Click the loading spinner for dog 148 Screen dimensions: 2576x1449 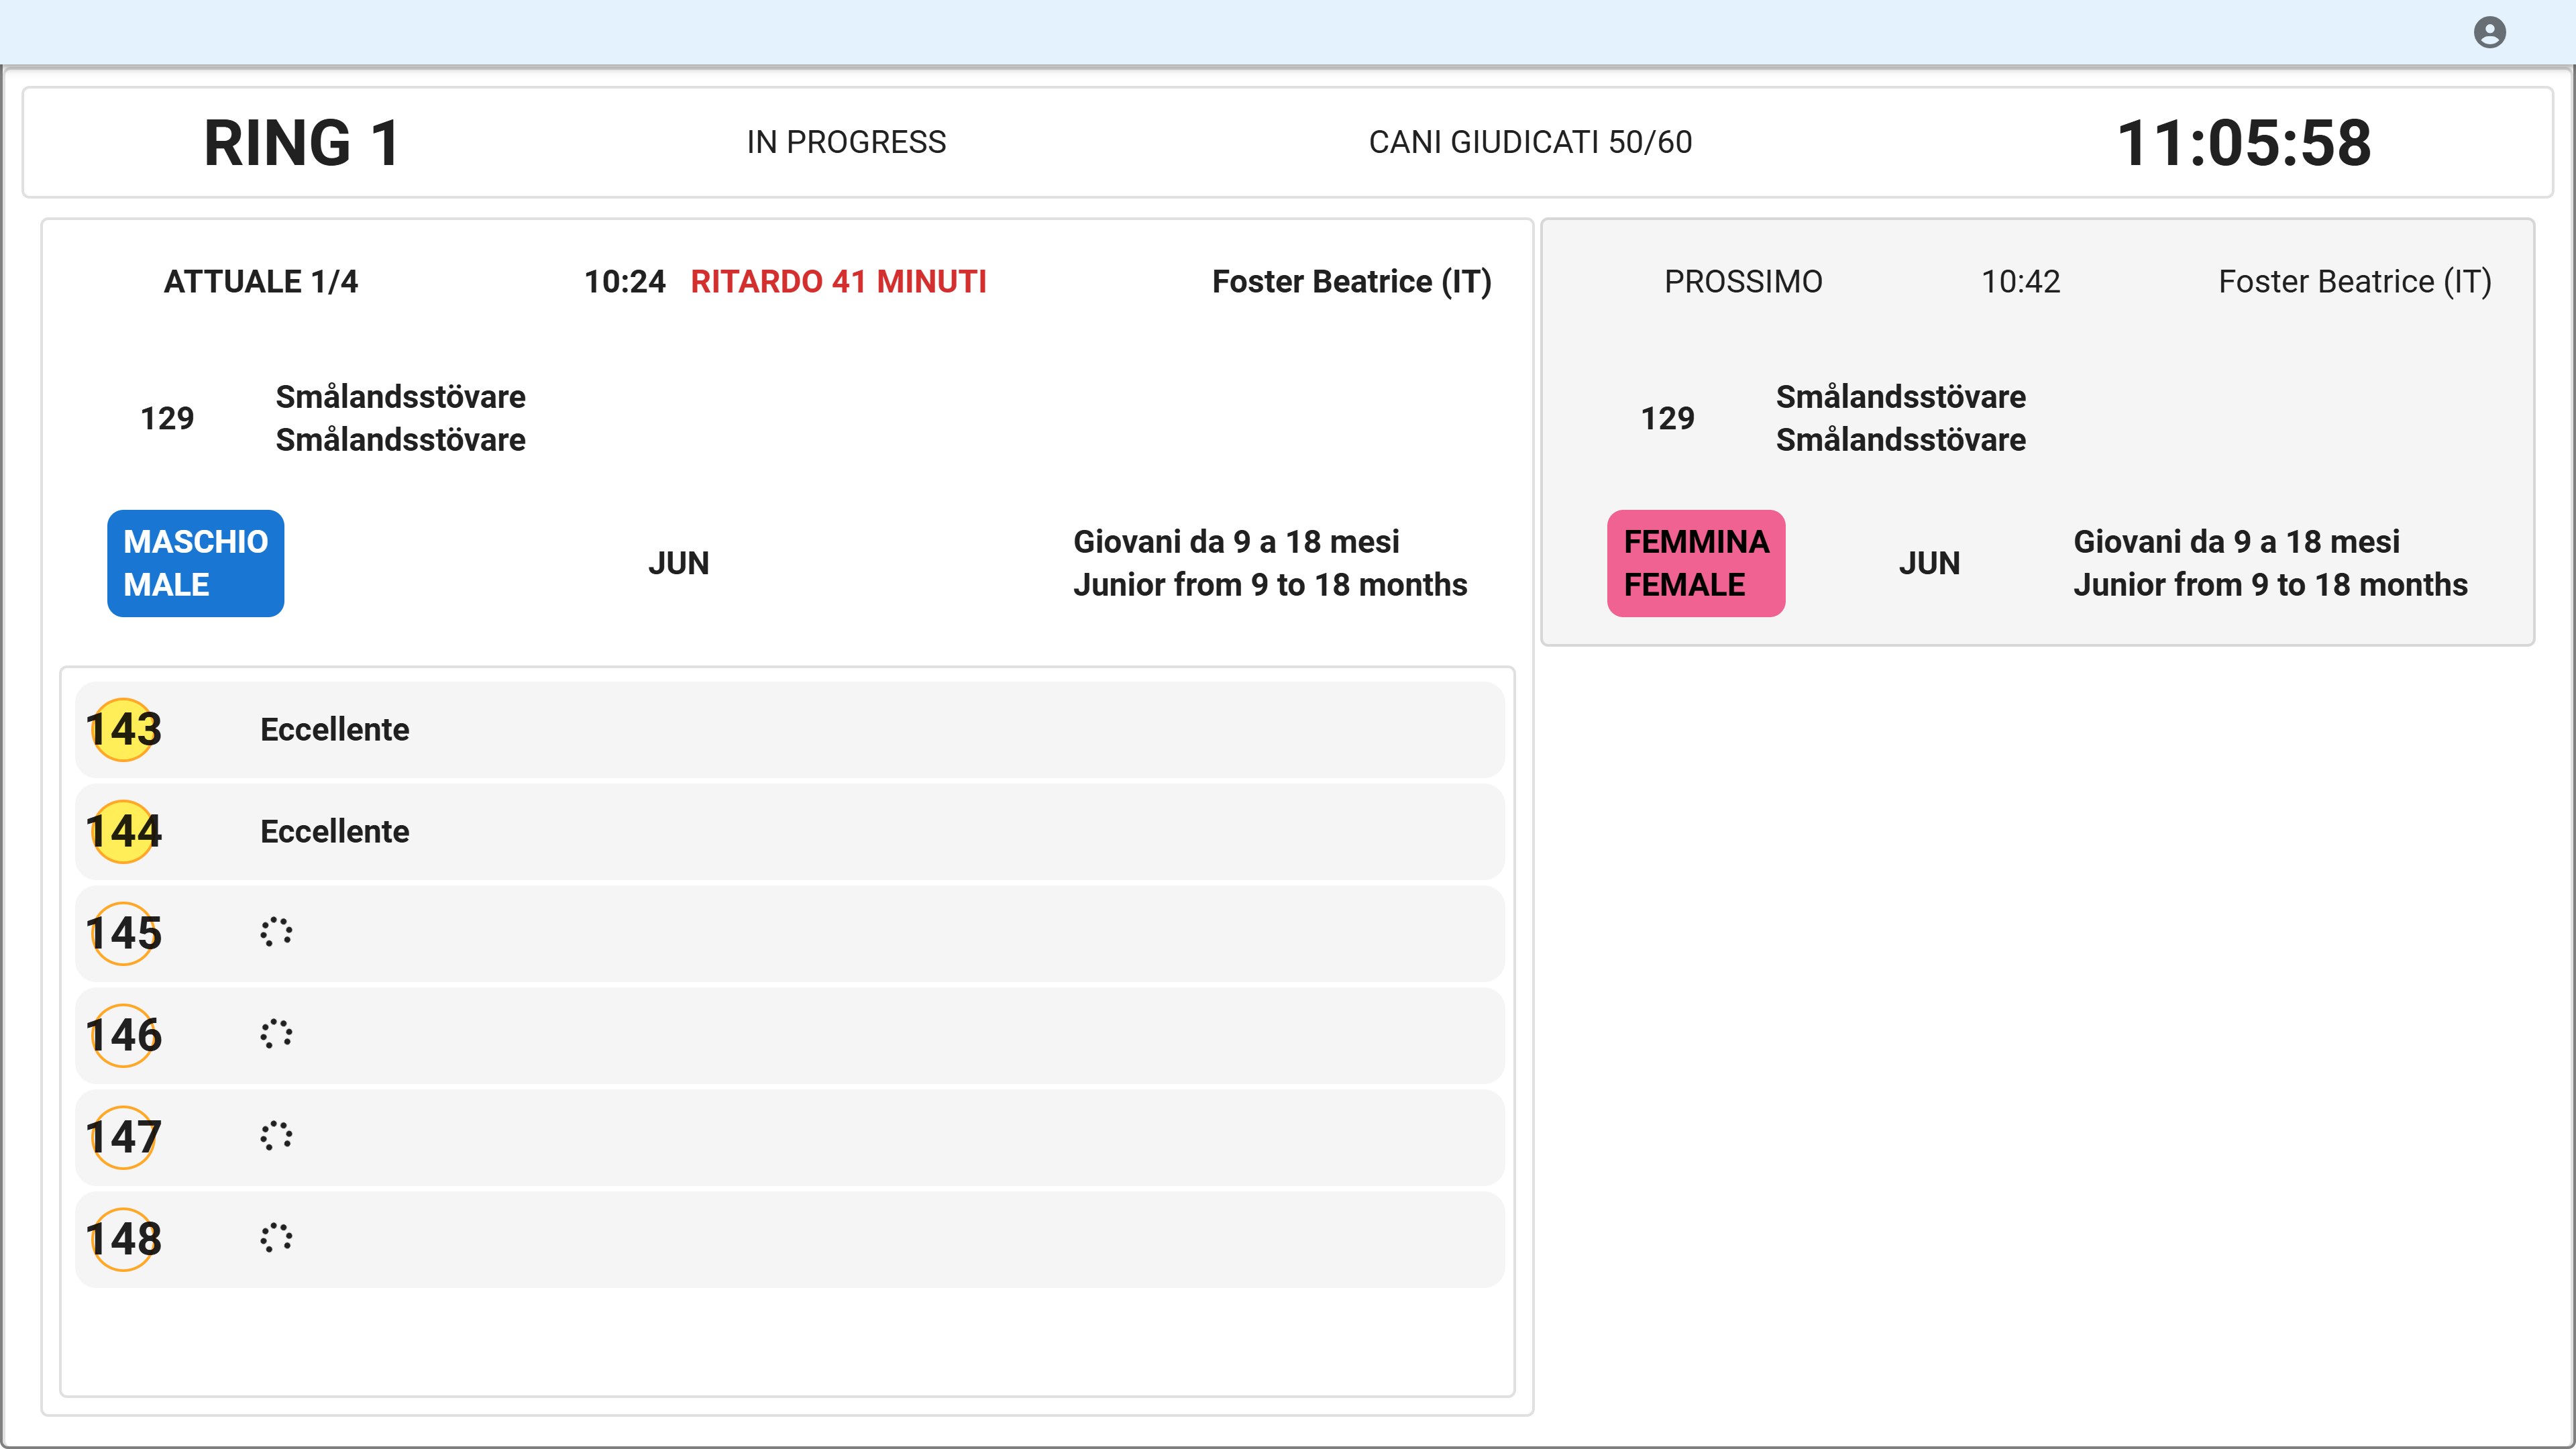[x=276, y=1239]
